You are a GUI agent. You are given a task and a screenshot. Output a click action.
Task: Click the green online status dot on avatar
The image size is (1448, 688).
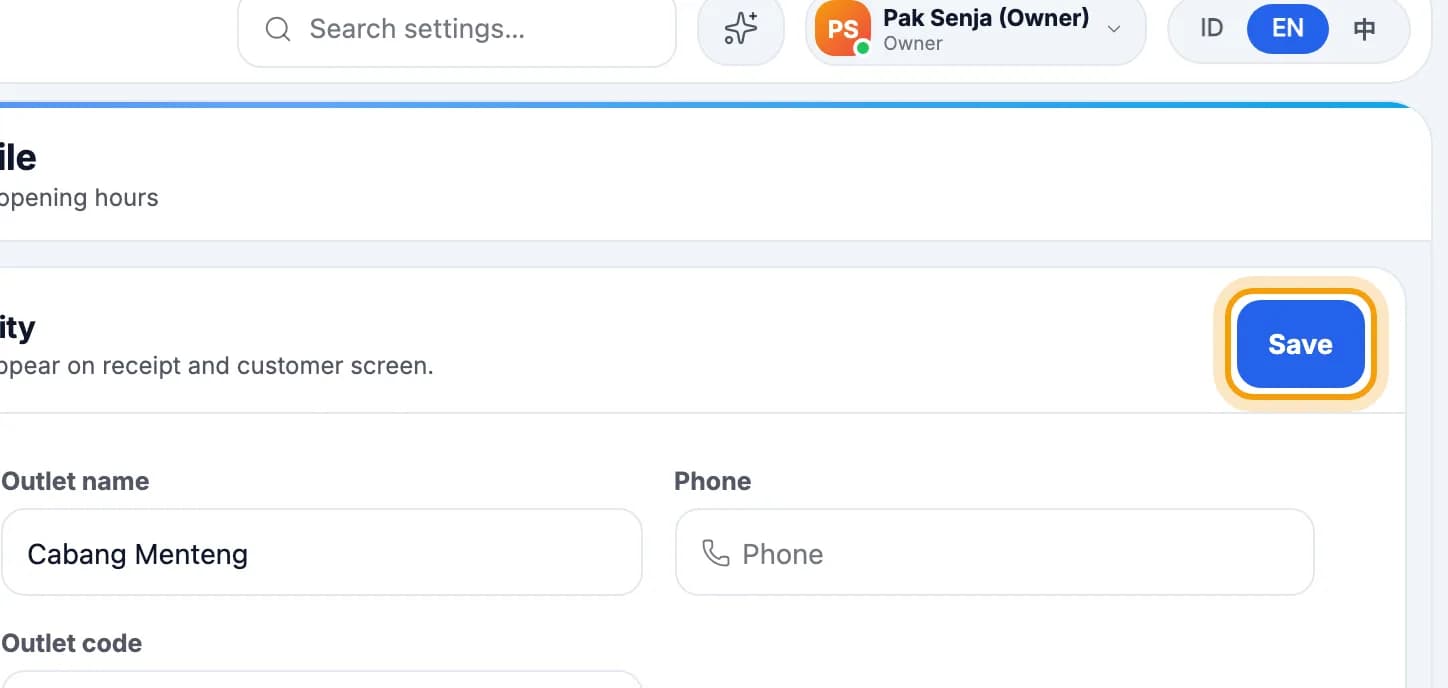pos(862,47)
